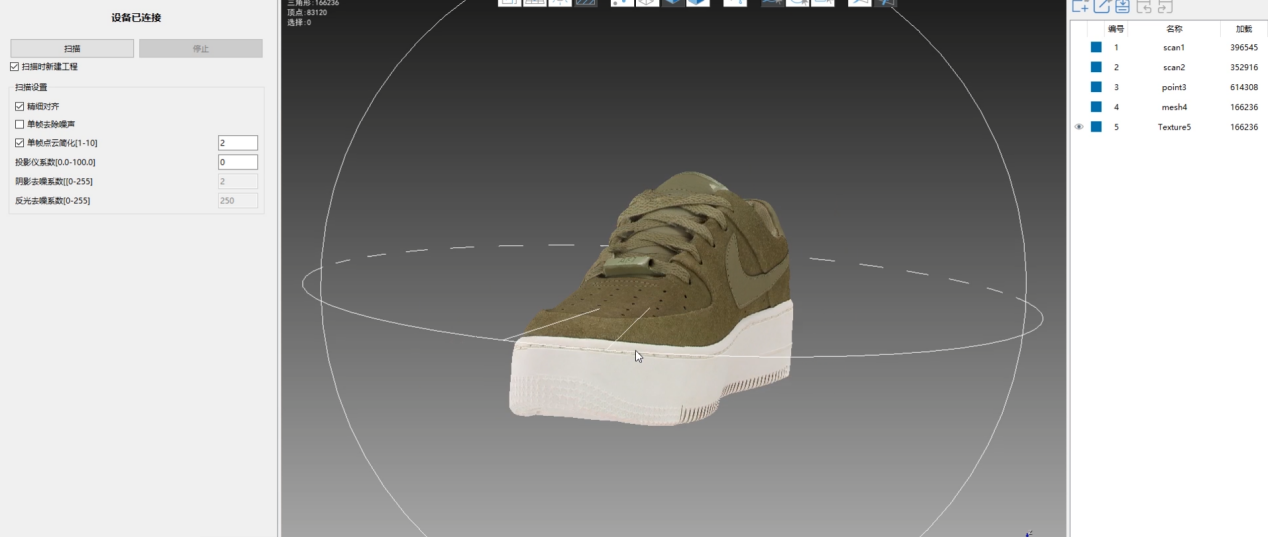Click the add new item icon in list panel
This screenshot has width=1269, height=538.
pos(1081,6)
